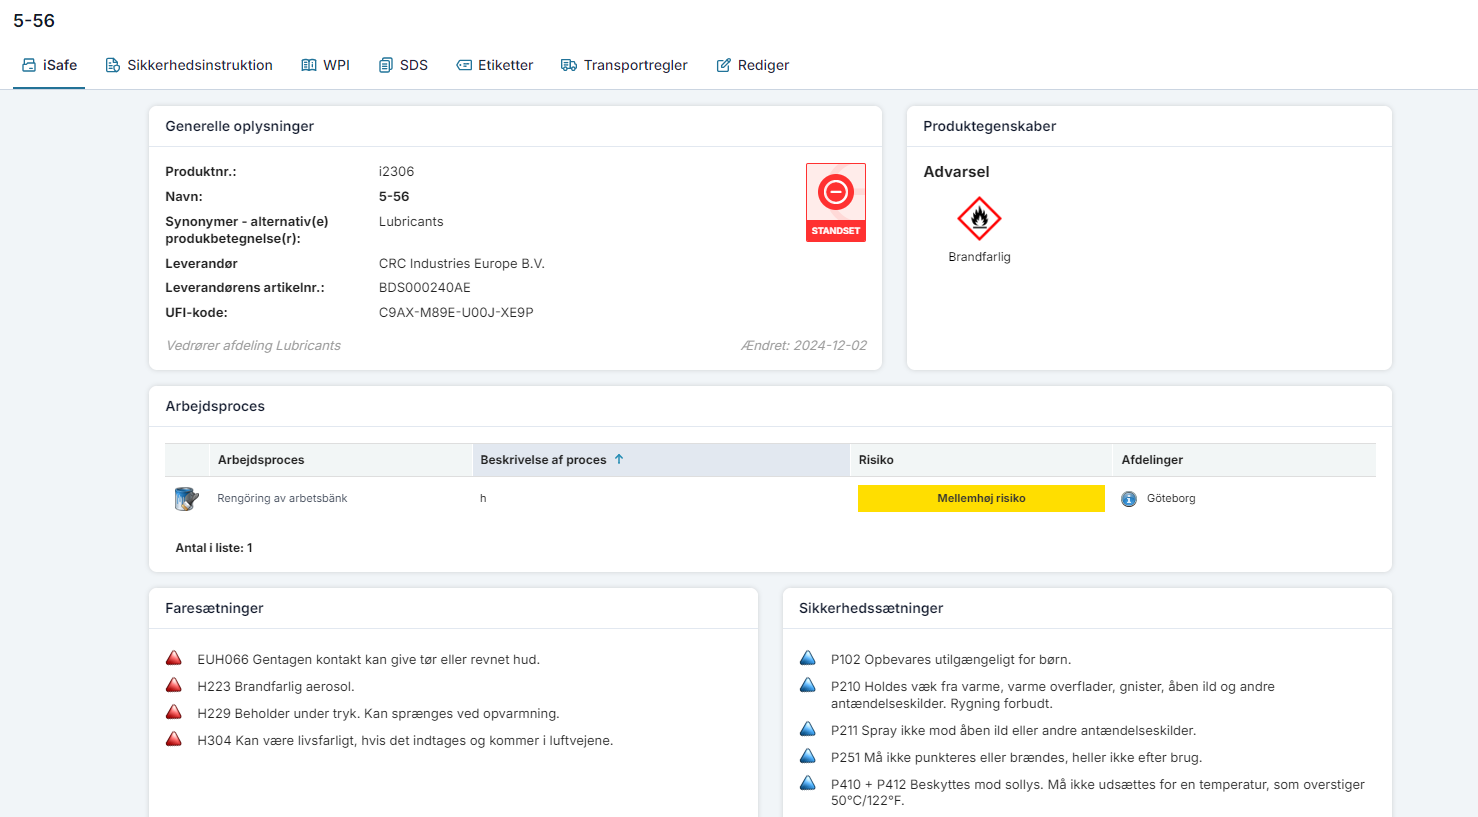Click the Rediger pencil icon
Screen dimensions: 1478x817
point(724,65)
